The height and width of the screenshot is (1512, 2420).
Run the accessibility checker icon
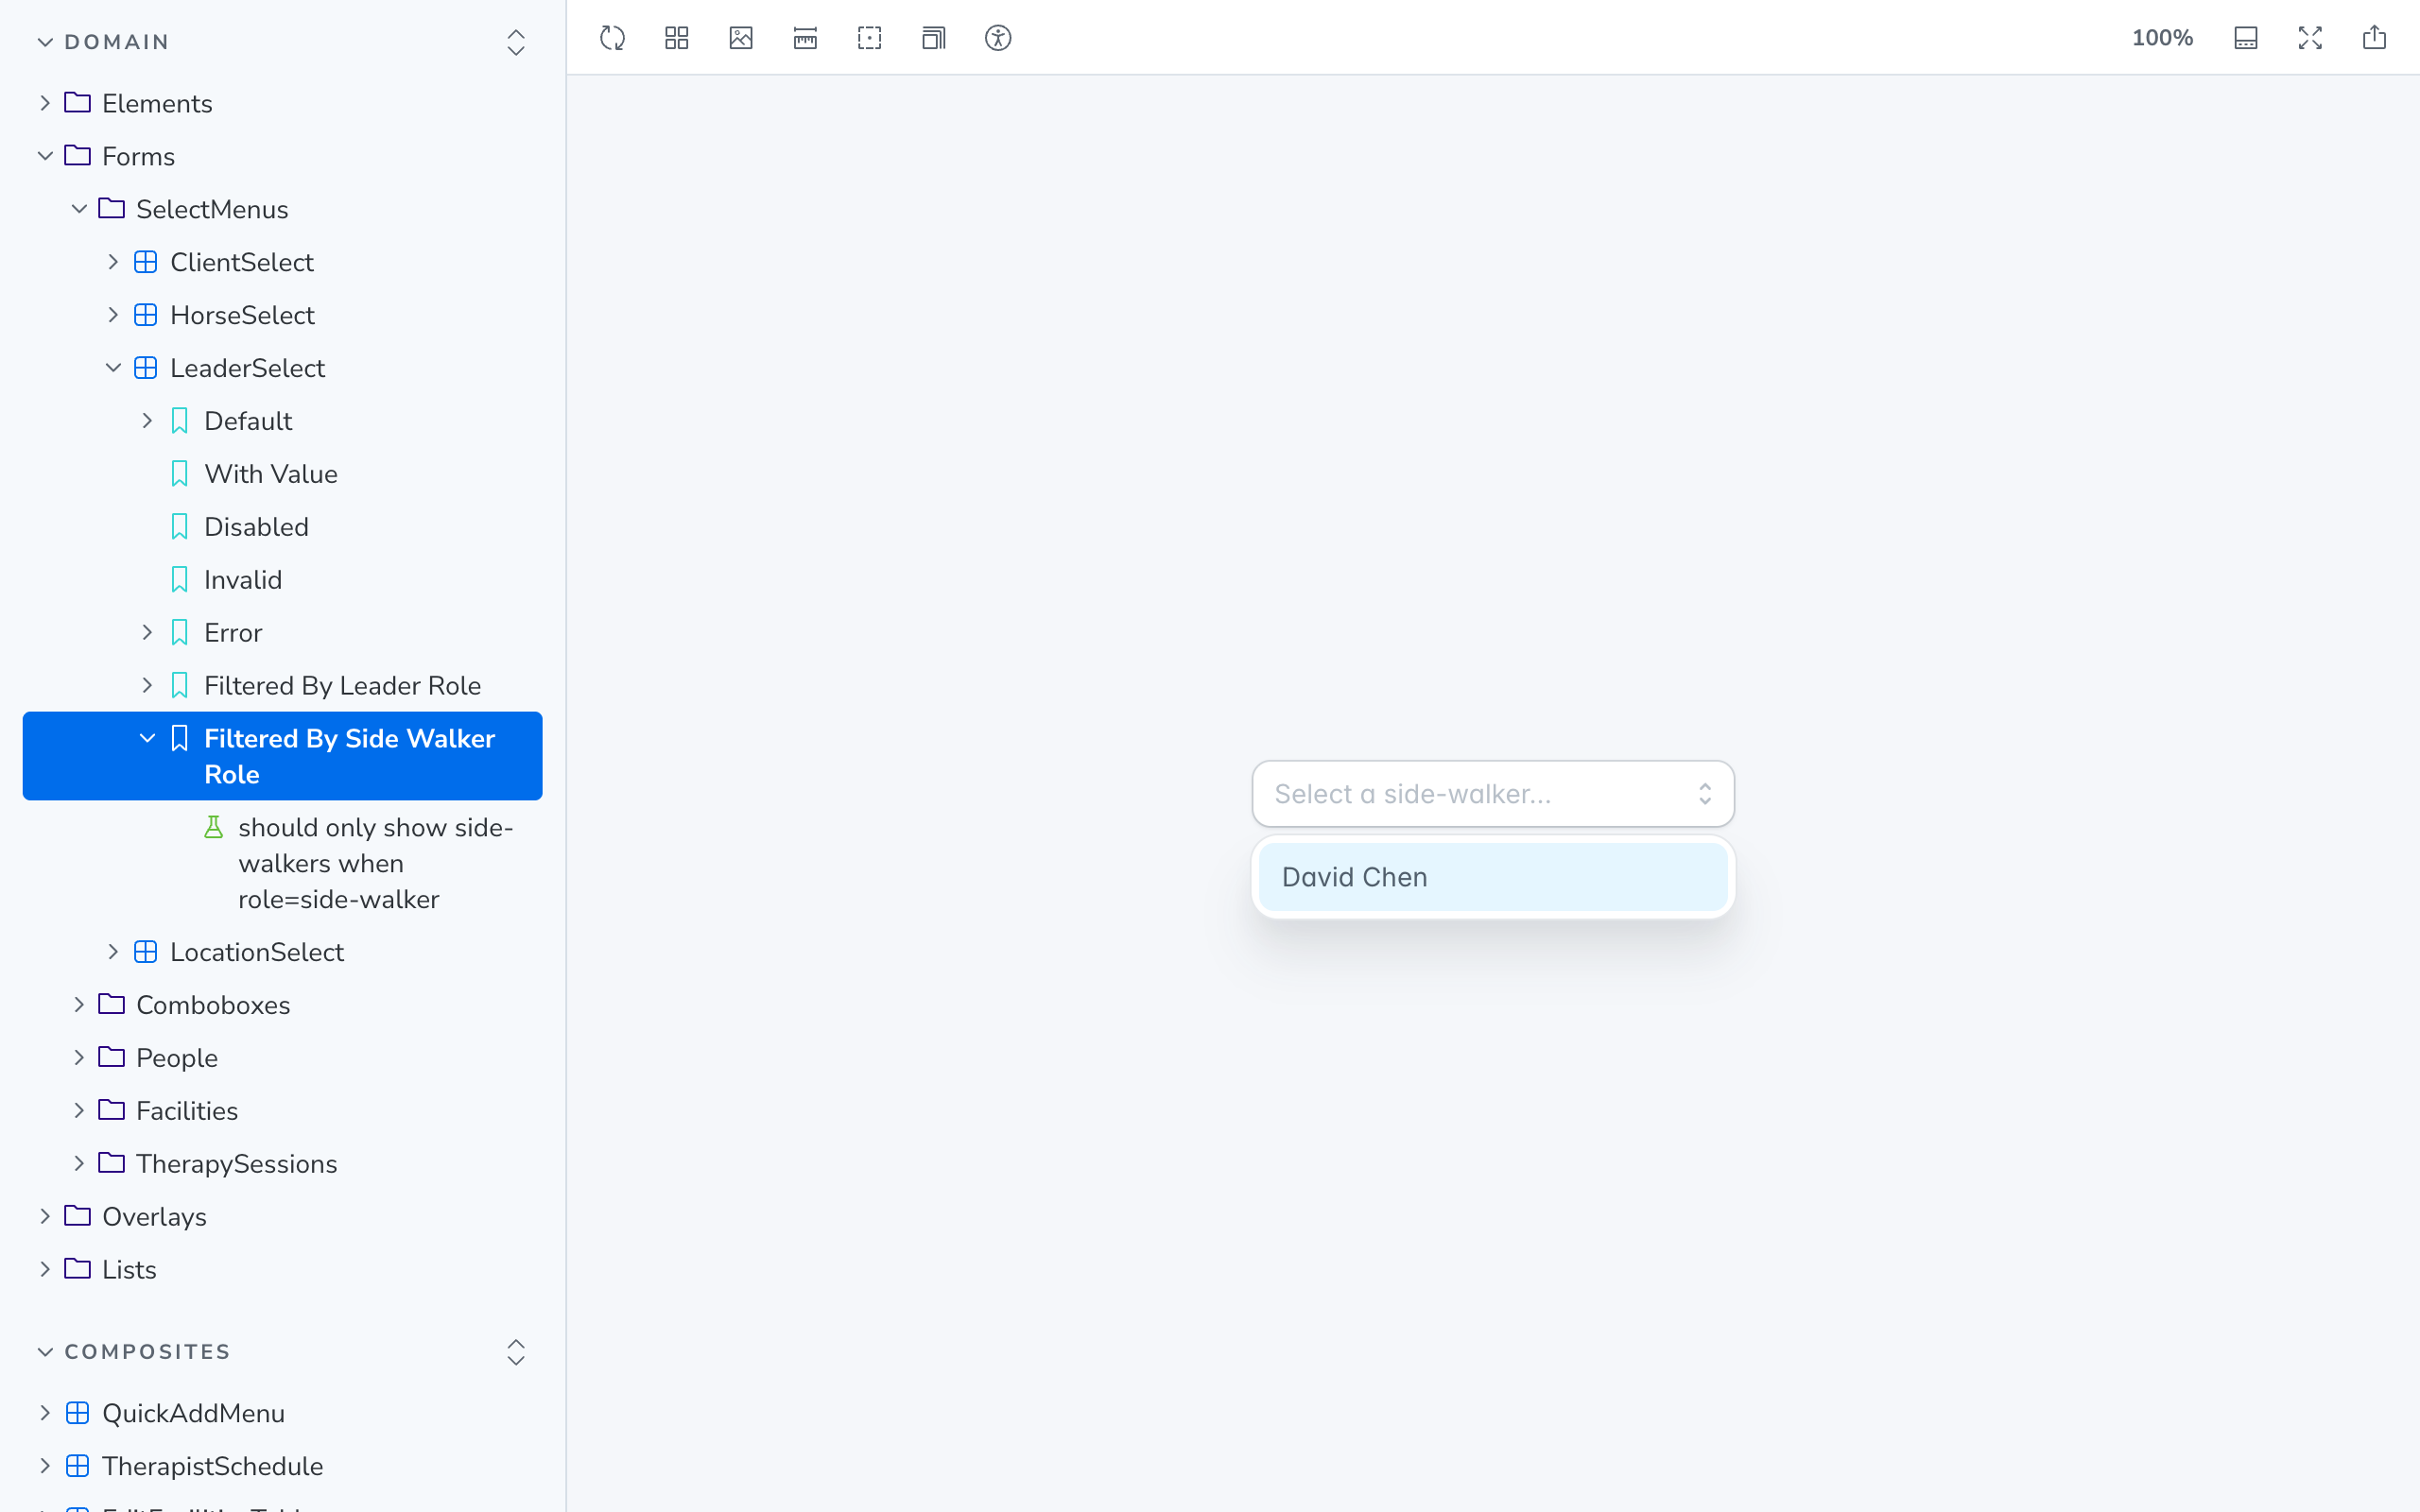pyautogui.click(x=997, y=38)
